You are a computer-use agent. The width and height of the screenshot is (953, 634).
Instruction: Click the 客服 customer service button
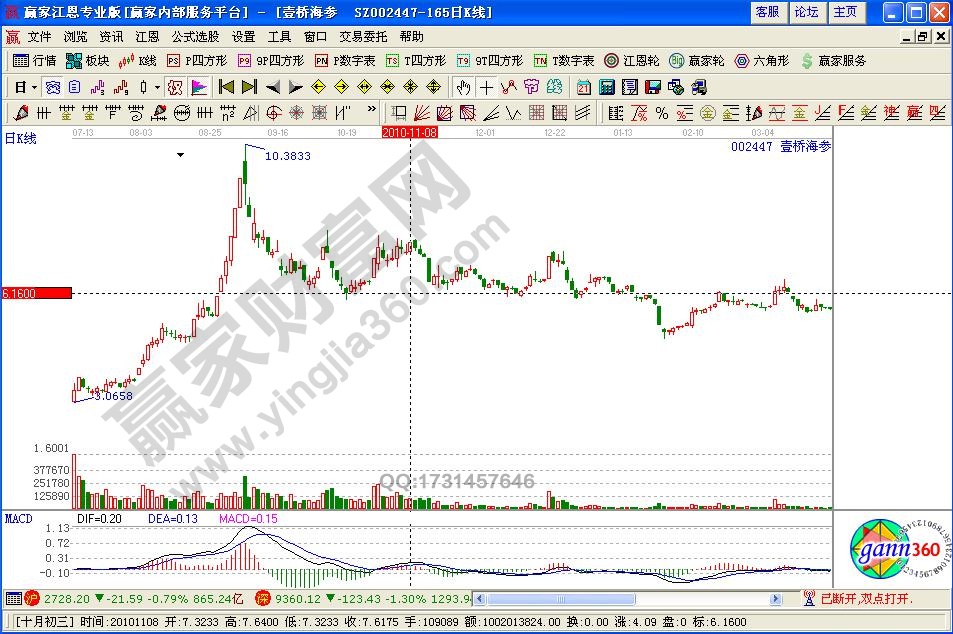point(767,12)
